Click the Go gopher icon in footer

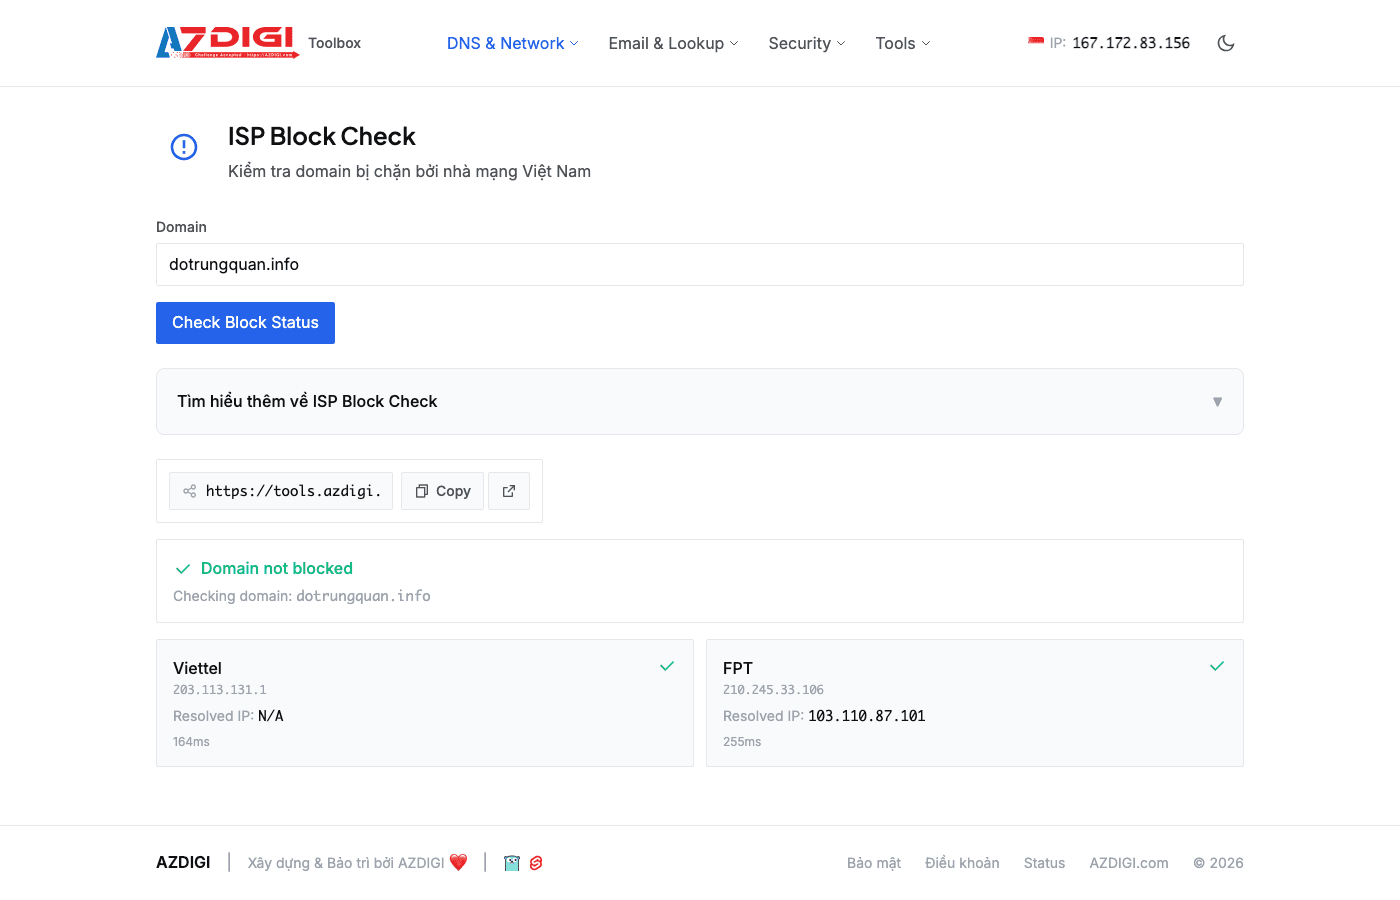tap(512, 863)
